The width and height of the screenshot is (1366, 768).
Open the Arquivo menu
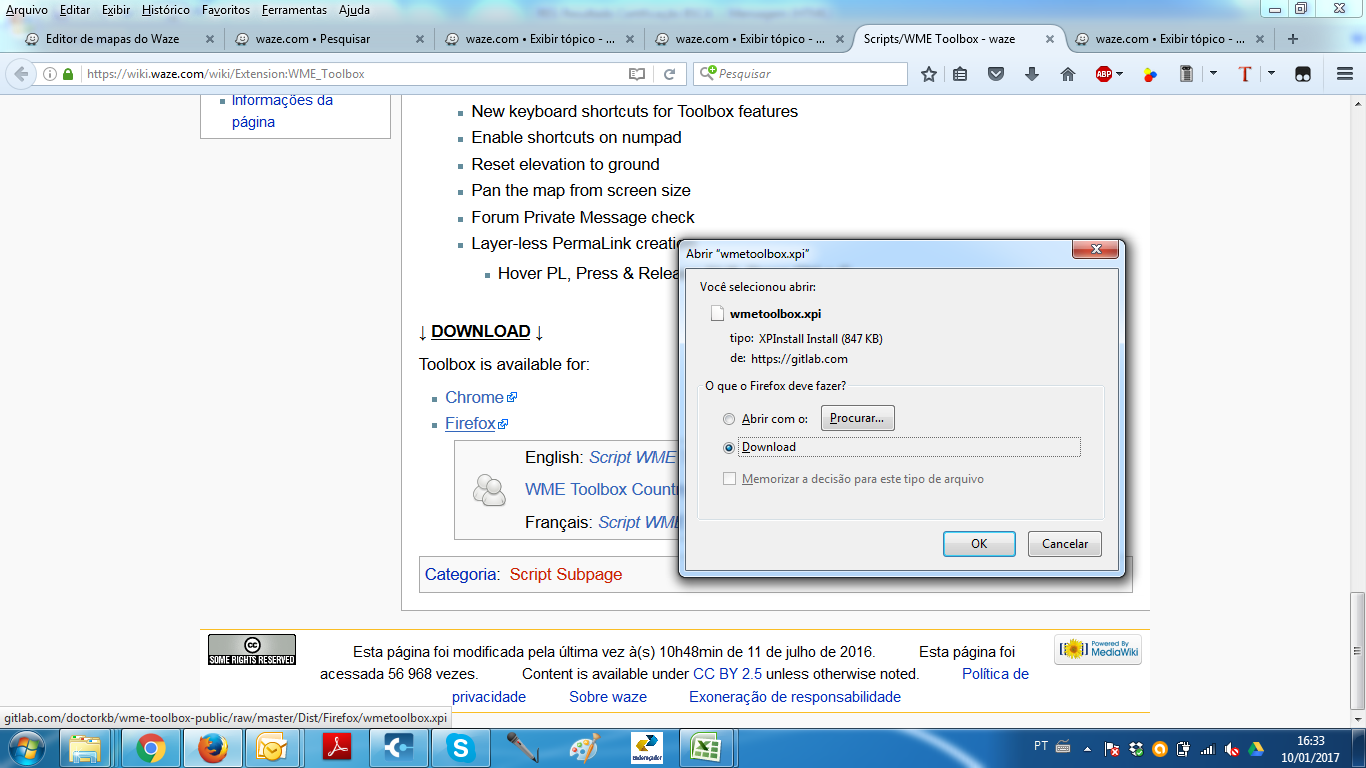[27, 10]
